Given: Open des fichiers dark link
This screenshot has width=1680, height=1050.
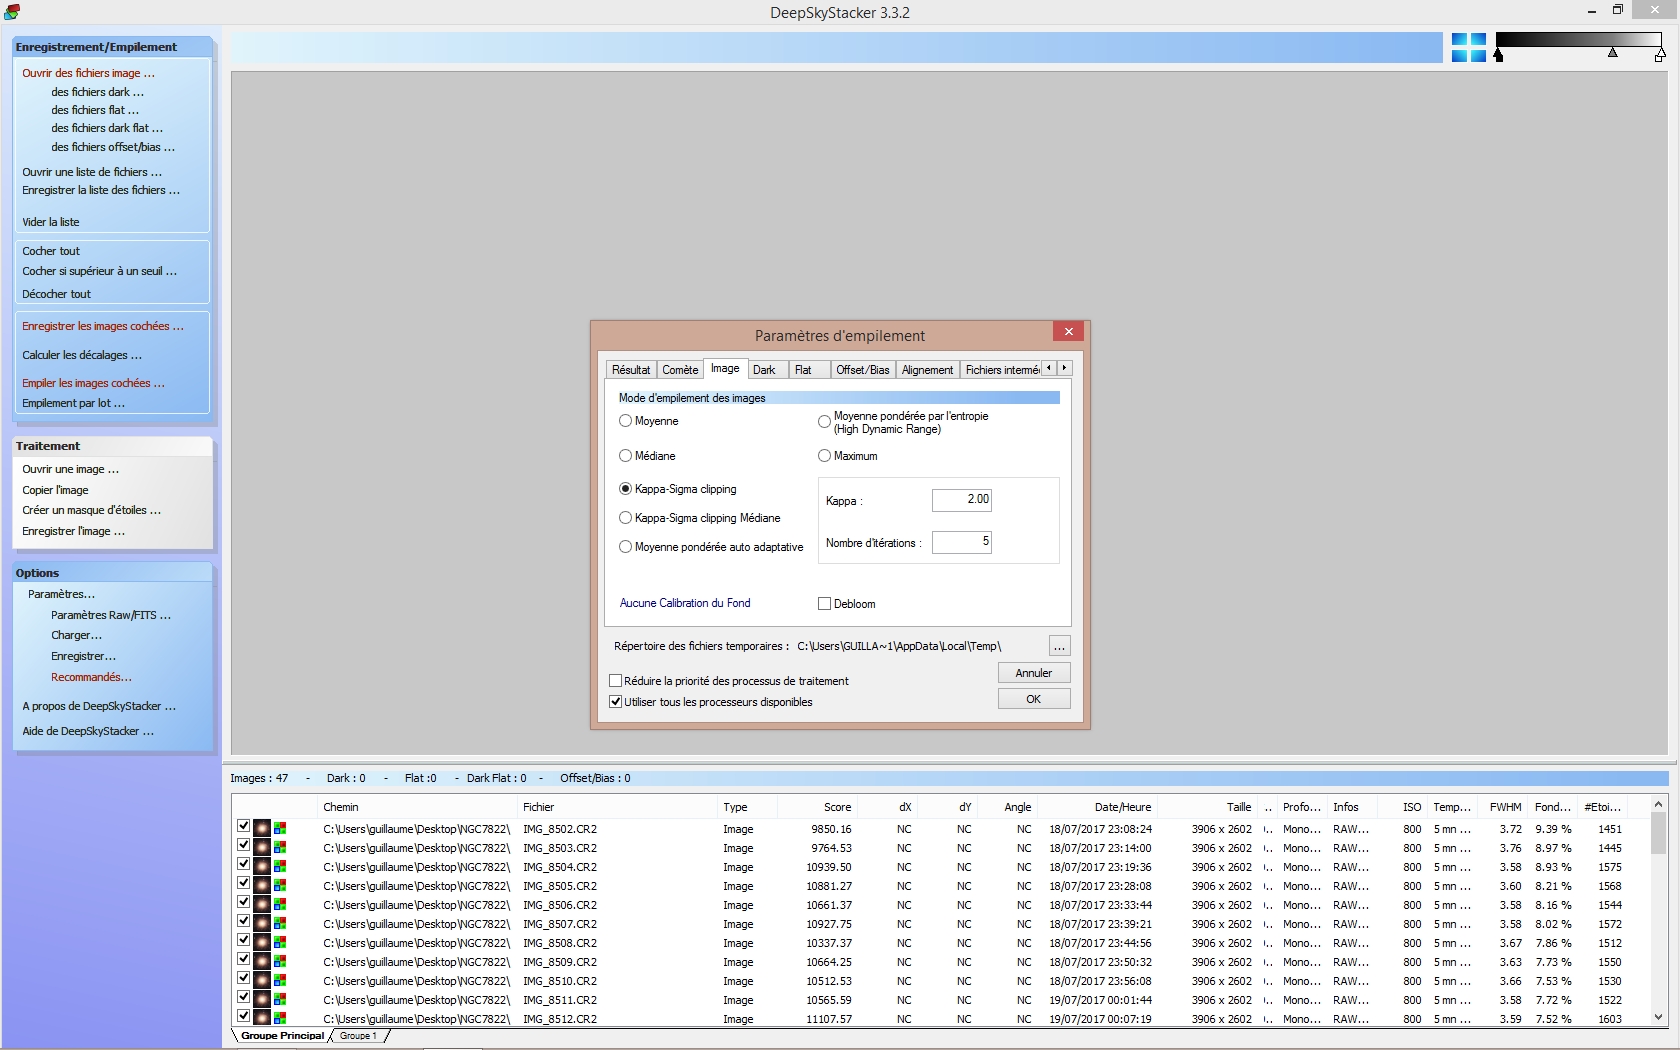Looking at the screenshot, I should (97, 92).
